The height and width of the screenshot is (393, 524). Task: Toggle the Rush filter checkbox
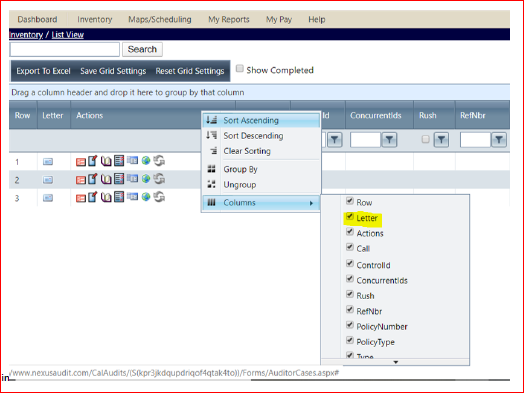point(425,139)
